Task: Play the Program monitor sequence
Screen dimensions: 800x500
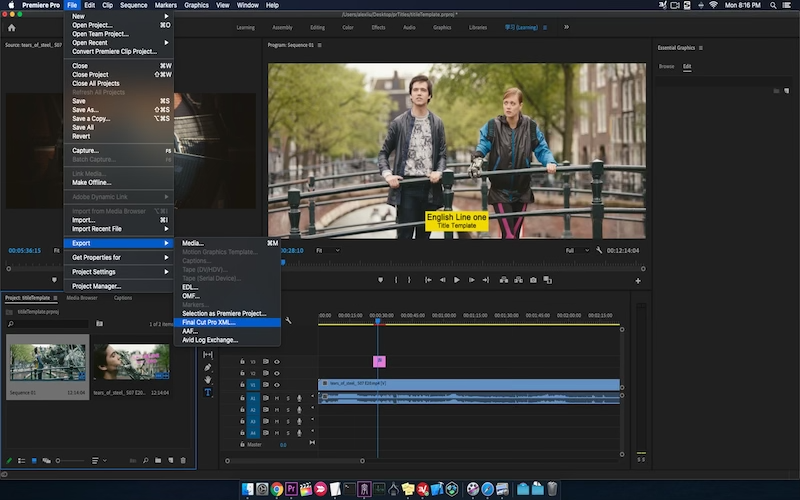Action: pos(457,280)
